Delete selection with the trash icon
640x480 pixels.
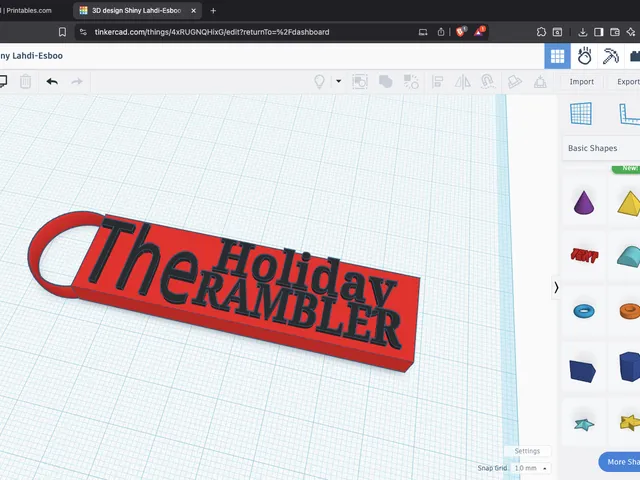25,82
